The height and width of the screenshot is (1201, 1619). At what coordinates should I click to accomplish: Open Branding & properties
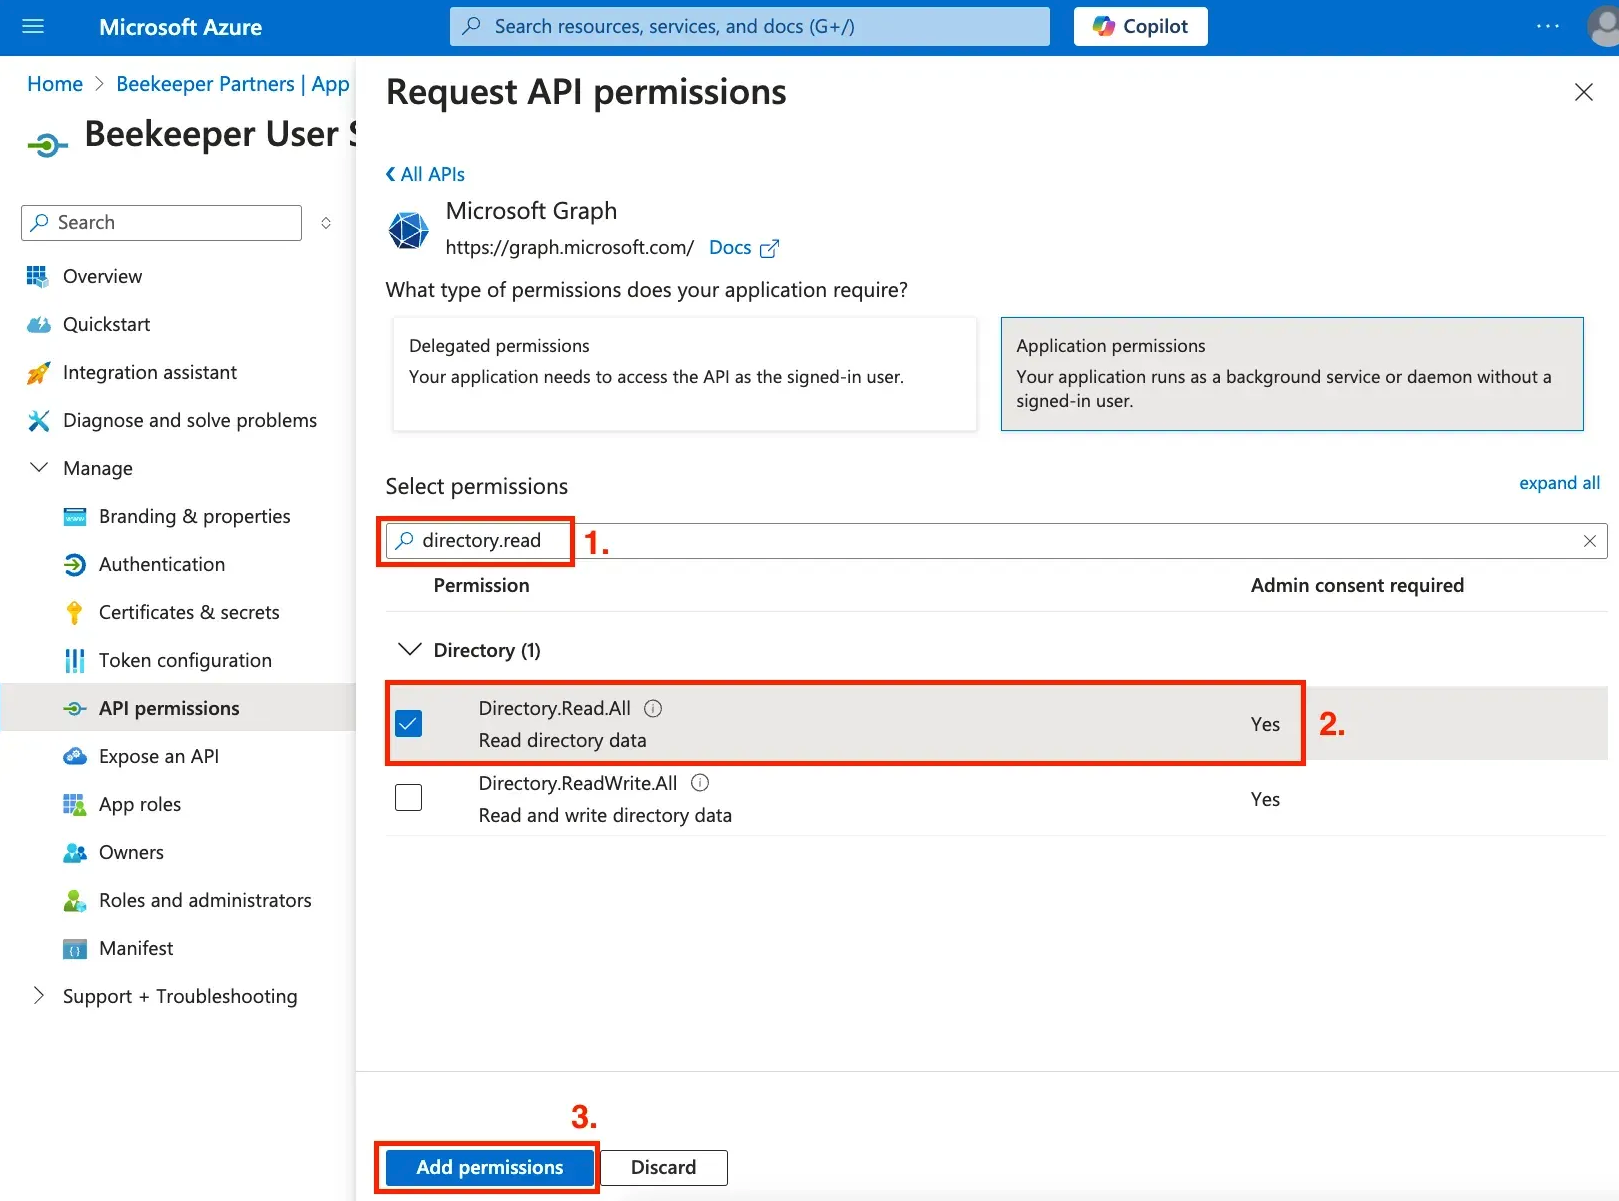tap(195, 516)
